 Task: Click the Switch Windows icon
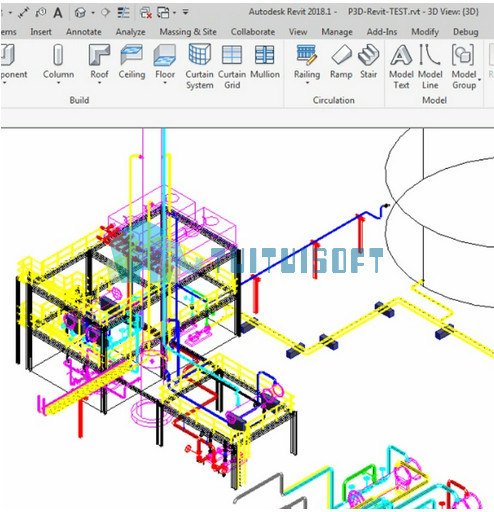pos(163,13)
